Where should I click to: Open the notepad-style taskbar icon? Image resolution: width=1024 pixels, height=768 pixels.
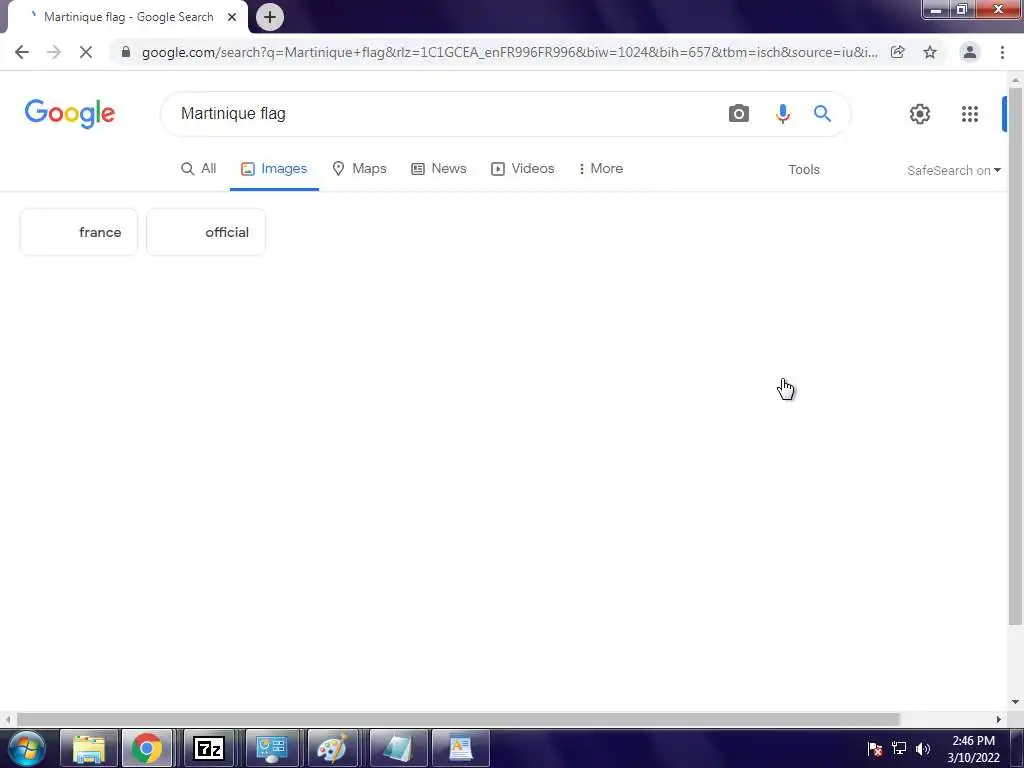(x=398, y=748)
